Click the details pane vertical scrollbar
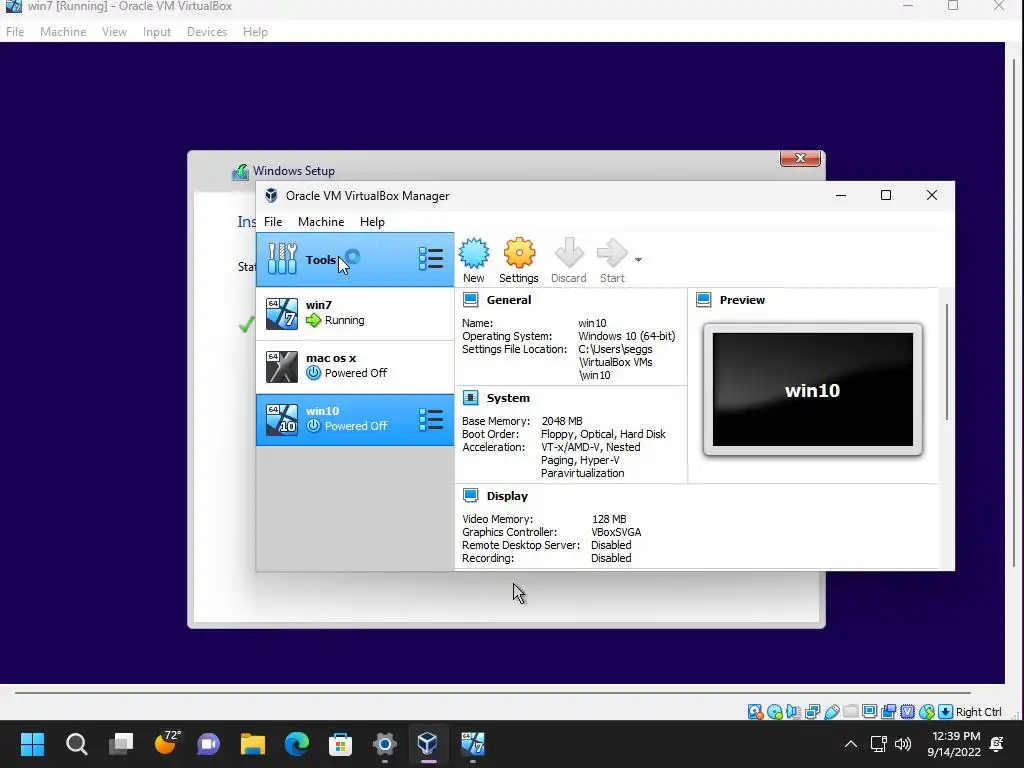Viewport: 1024px width, 768px height. click(x=946, y=362)
